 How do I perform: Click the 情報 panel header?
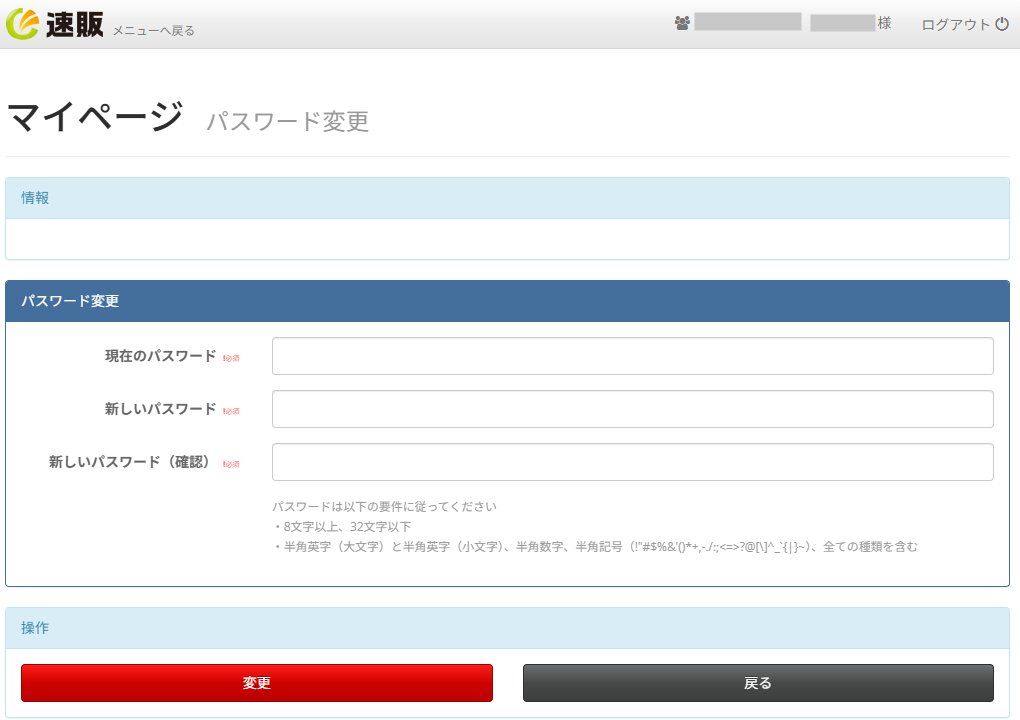pyautogui.click(x=507, y=198)
